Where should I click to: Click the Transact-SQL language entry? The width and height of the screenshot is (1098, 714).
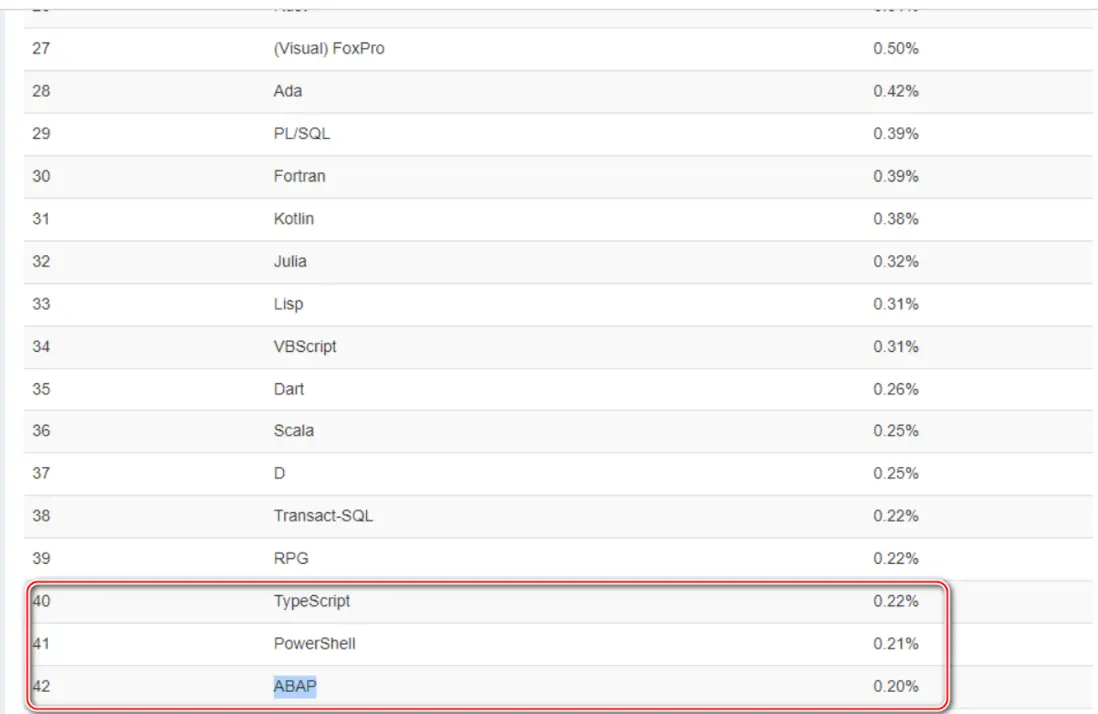pyautogui.click(x=323, y=516)
